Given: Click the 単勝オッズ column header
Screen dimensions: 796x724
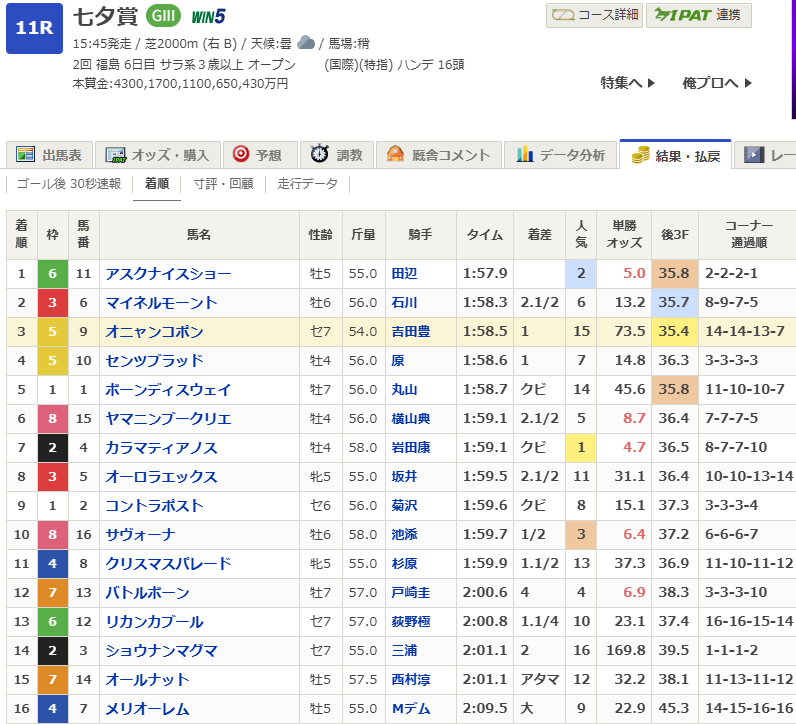Looking at the screenshot, I should click(624, 235).
